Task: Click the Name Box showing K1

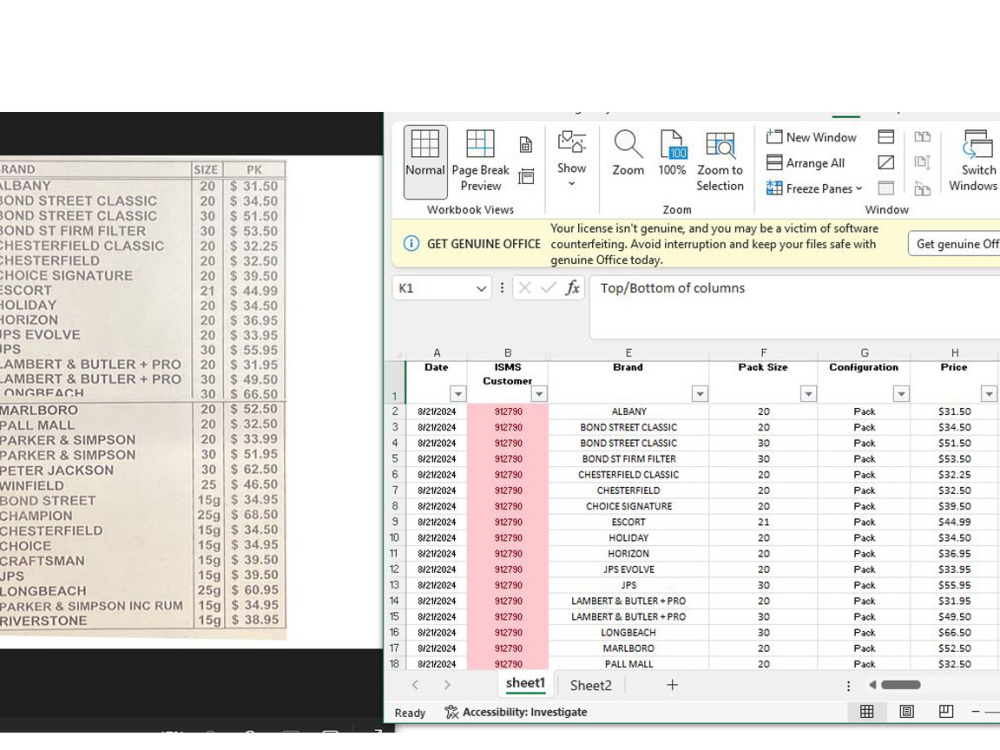Action: 434,288
